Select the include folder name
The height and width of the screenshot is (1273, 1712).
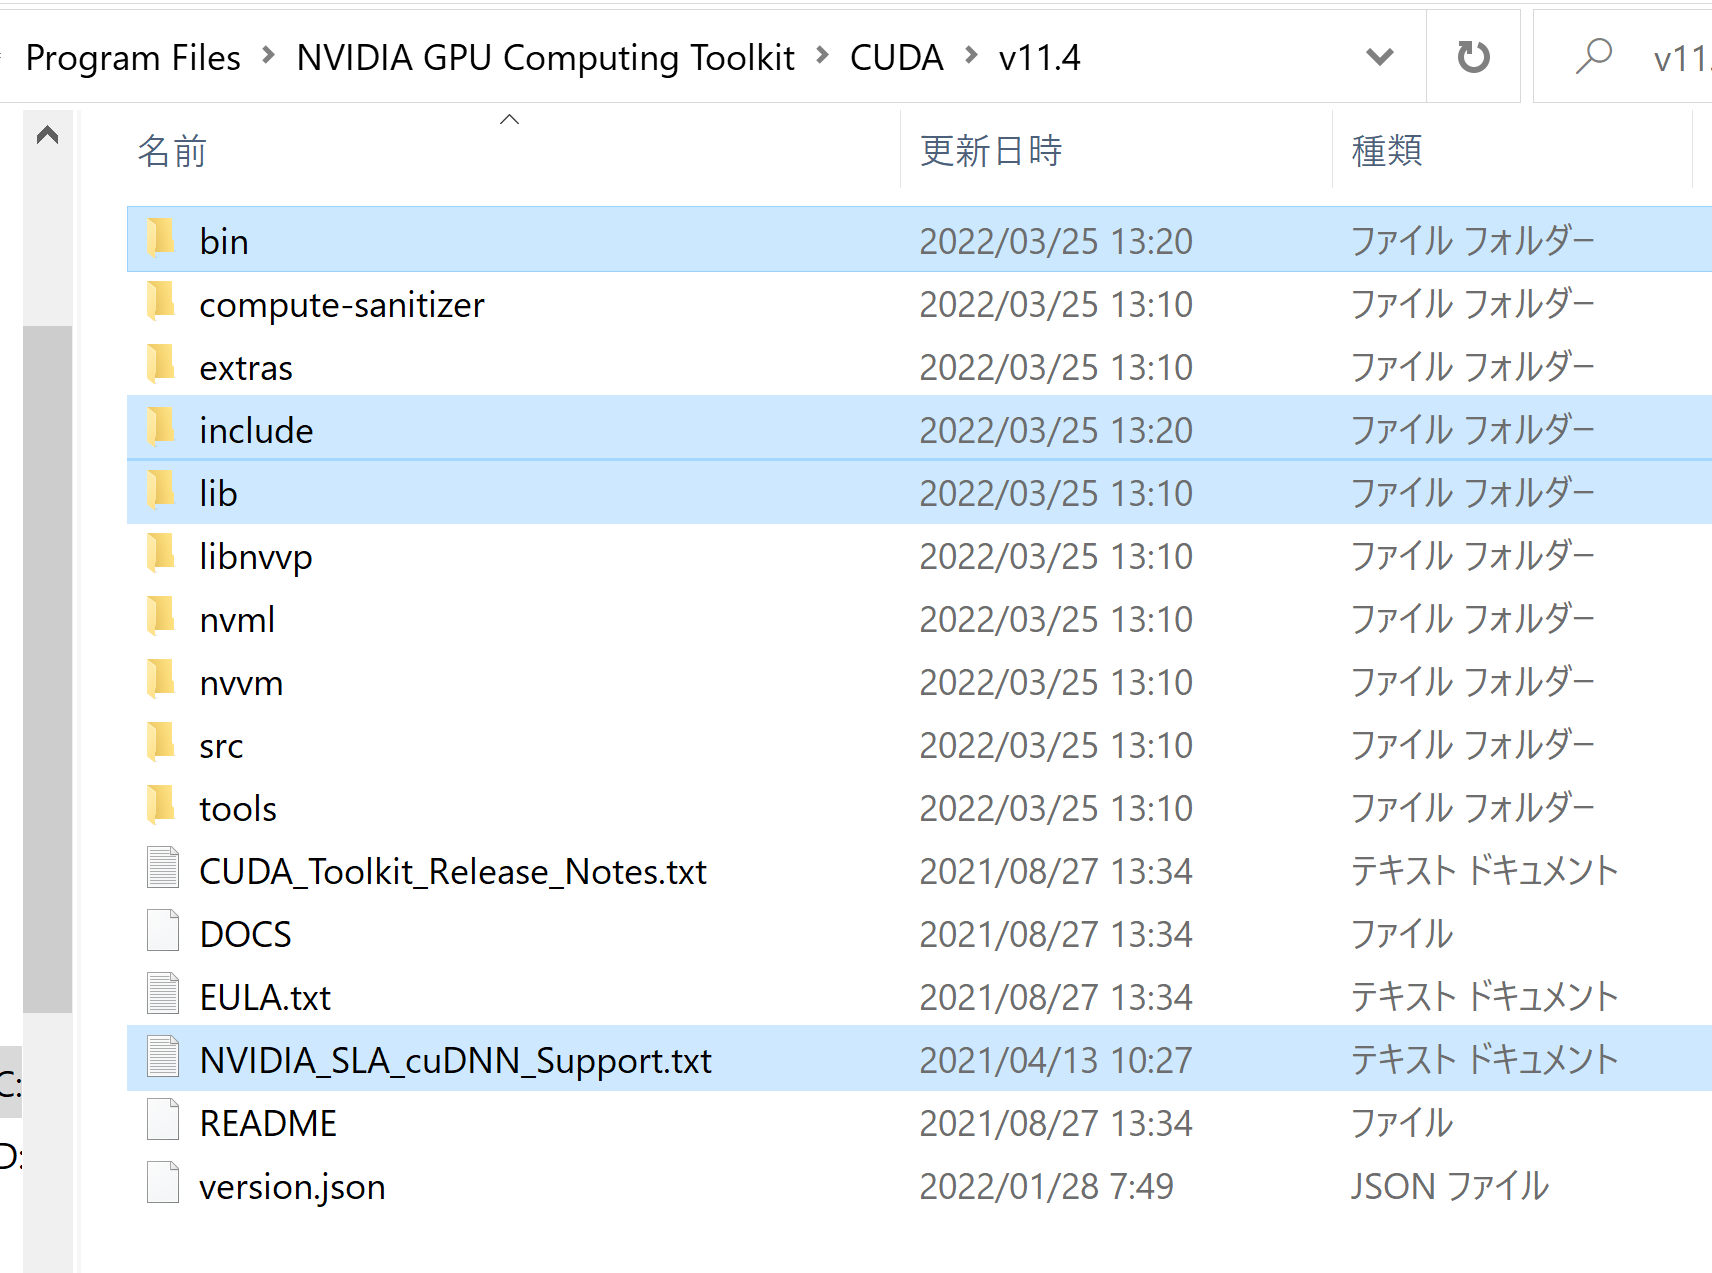(x=256, y=431)
